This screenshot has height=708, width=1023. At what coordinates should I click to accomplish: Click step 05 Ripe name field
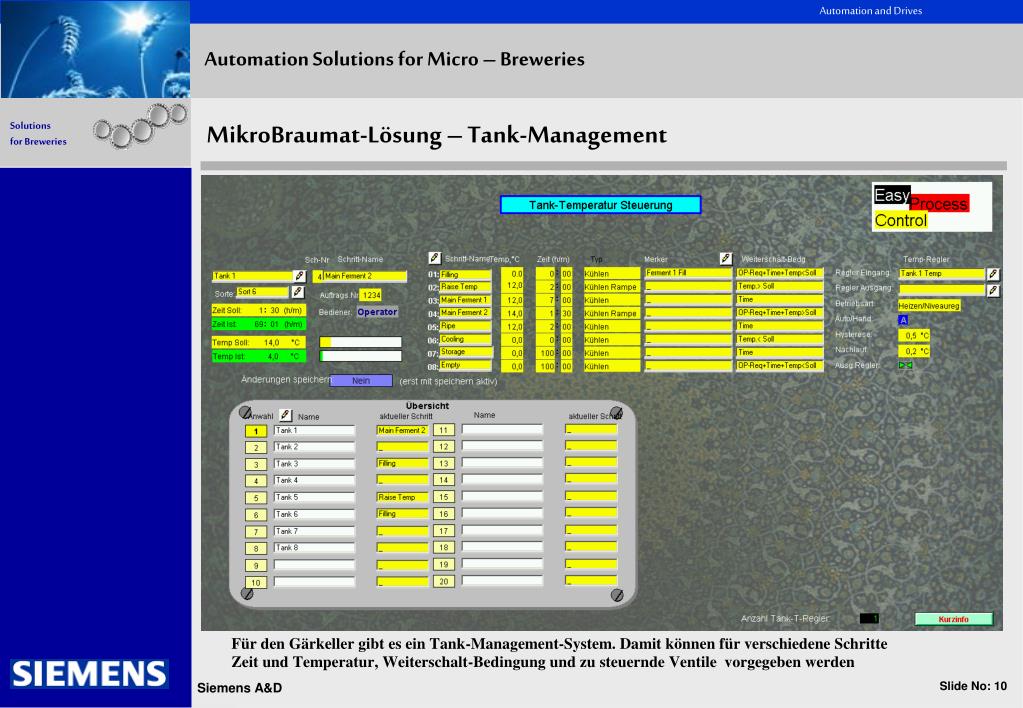point(465,326)
